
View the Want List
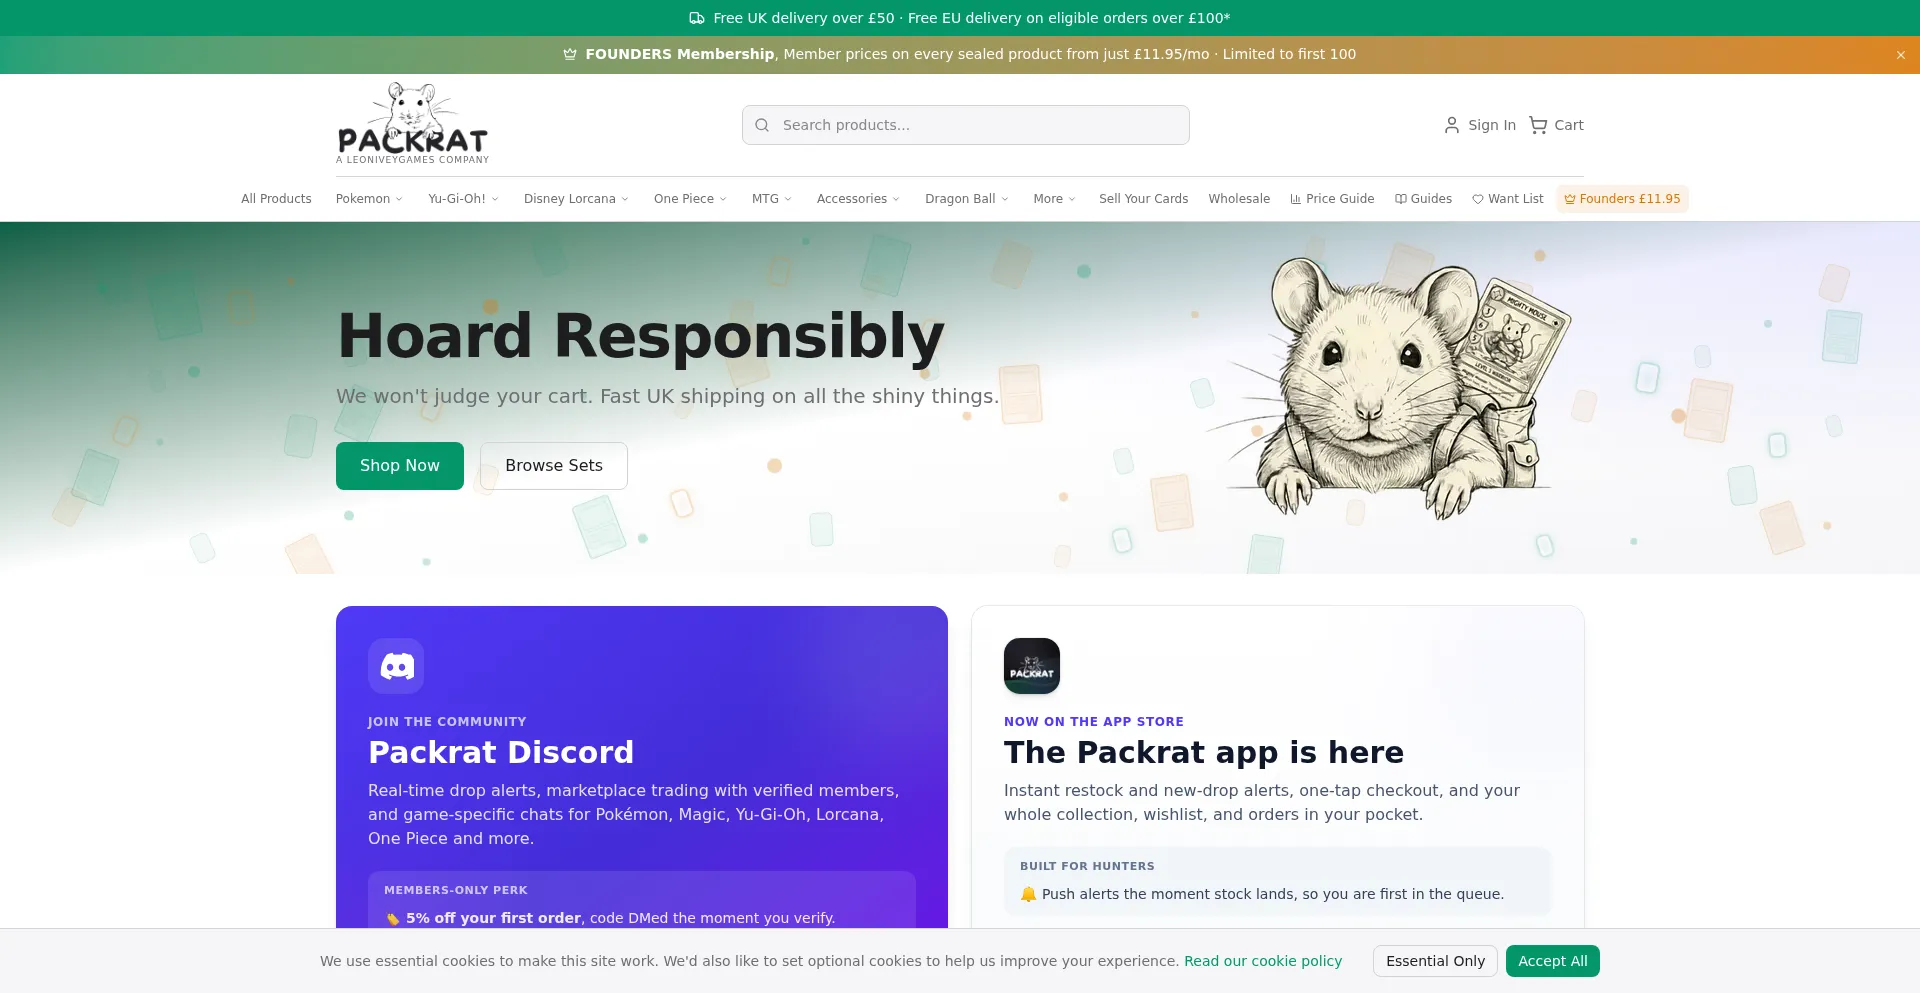[1507, 199]
